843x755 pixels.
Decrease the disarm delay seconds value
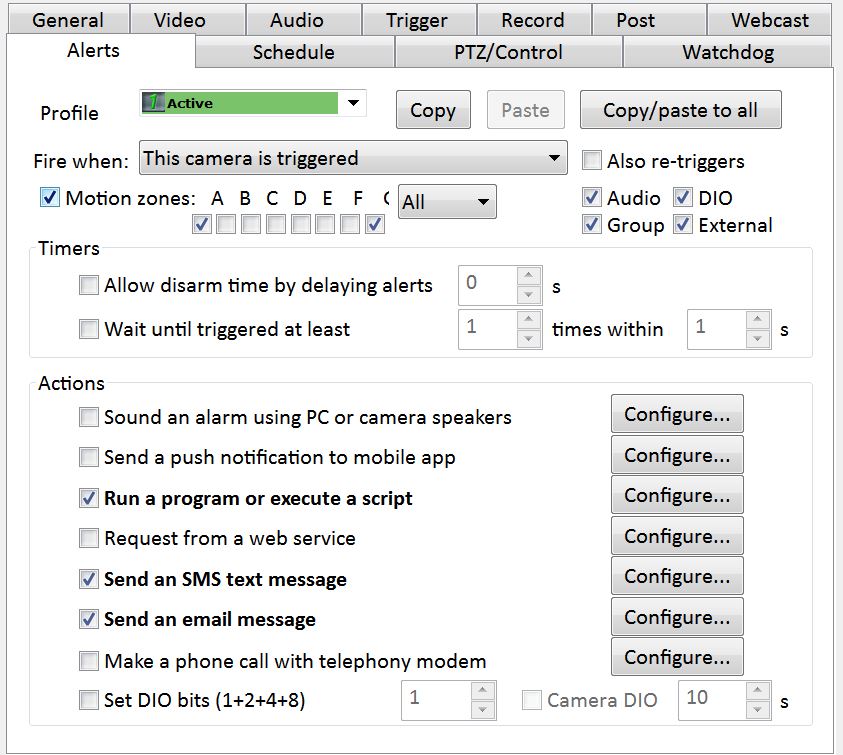pyautogui.click(x=529, y=295)
